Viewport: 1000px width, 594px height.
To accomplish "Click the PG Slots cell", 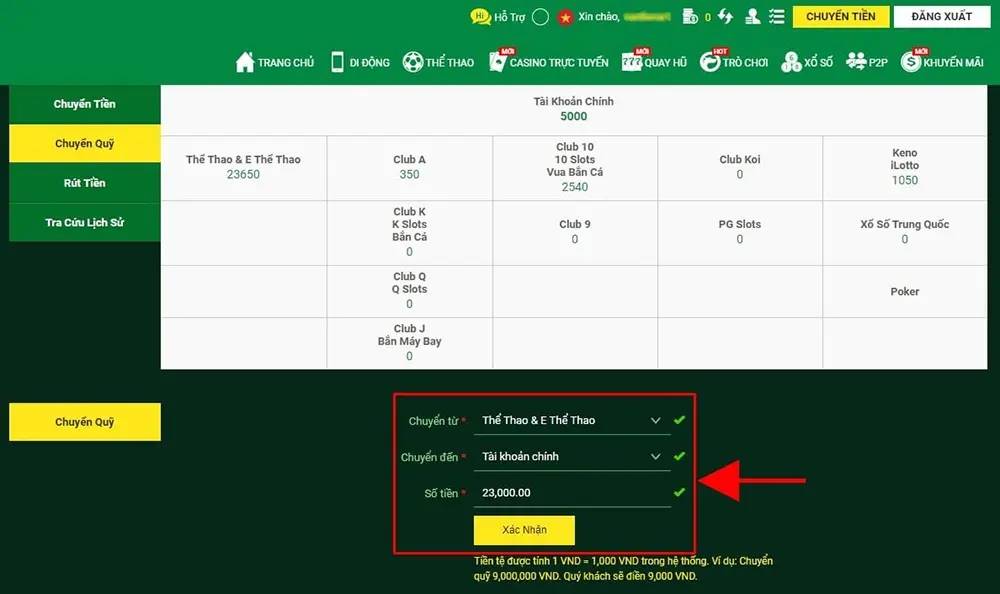I will 740,233.
